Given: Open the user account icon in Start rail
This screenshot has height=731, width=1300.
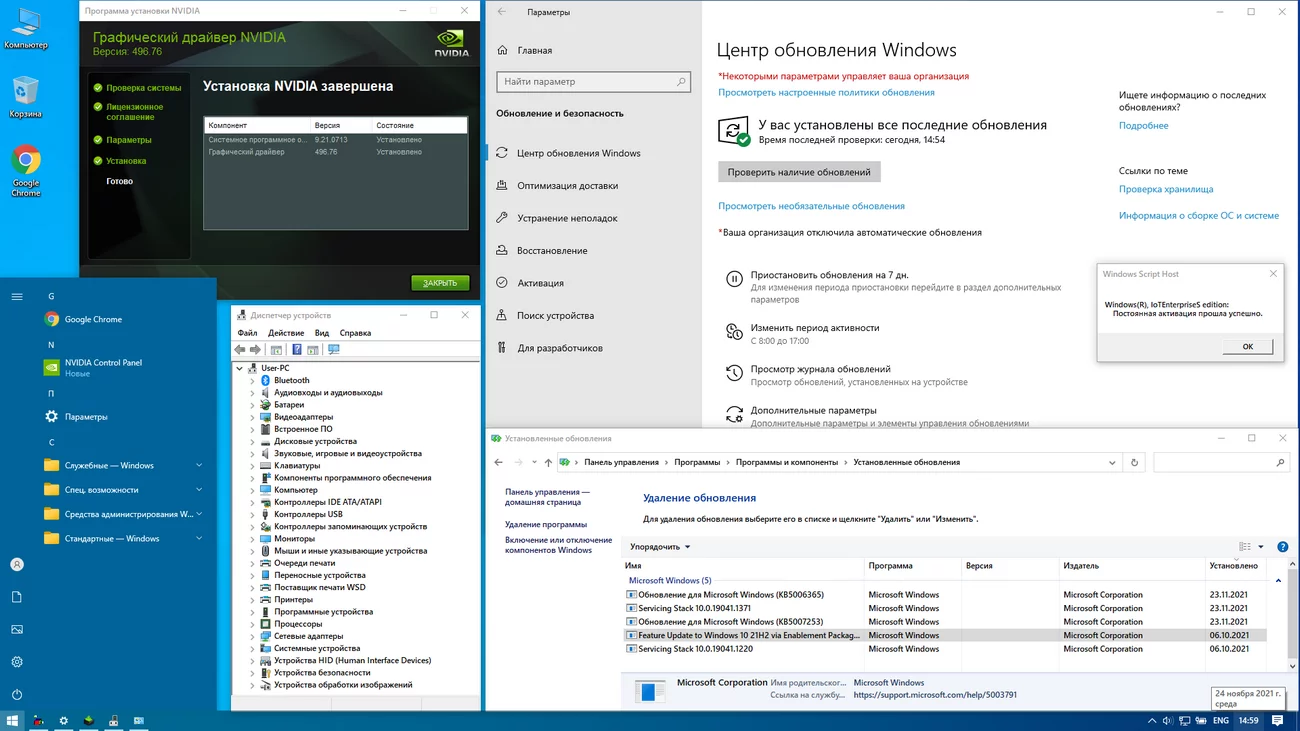Looking at the screenshot, I should tap(17, 564).
